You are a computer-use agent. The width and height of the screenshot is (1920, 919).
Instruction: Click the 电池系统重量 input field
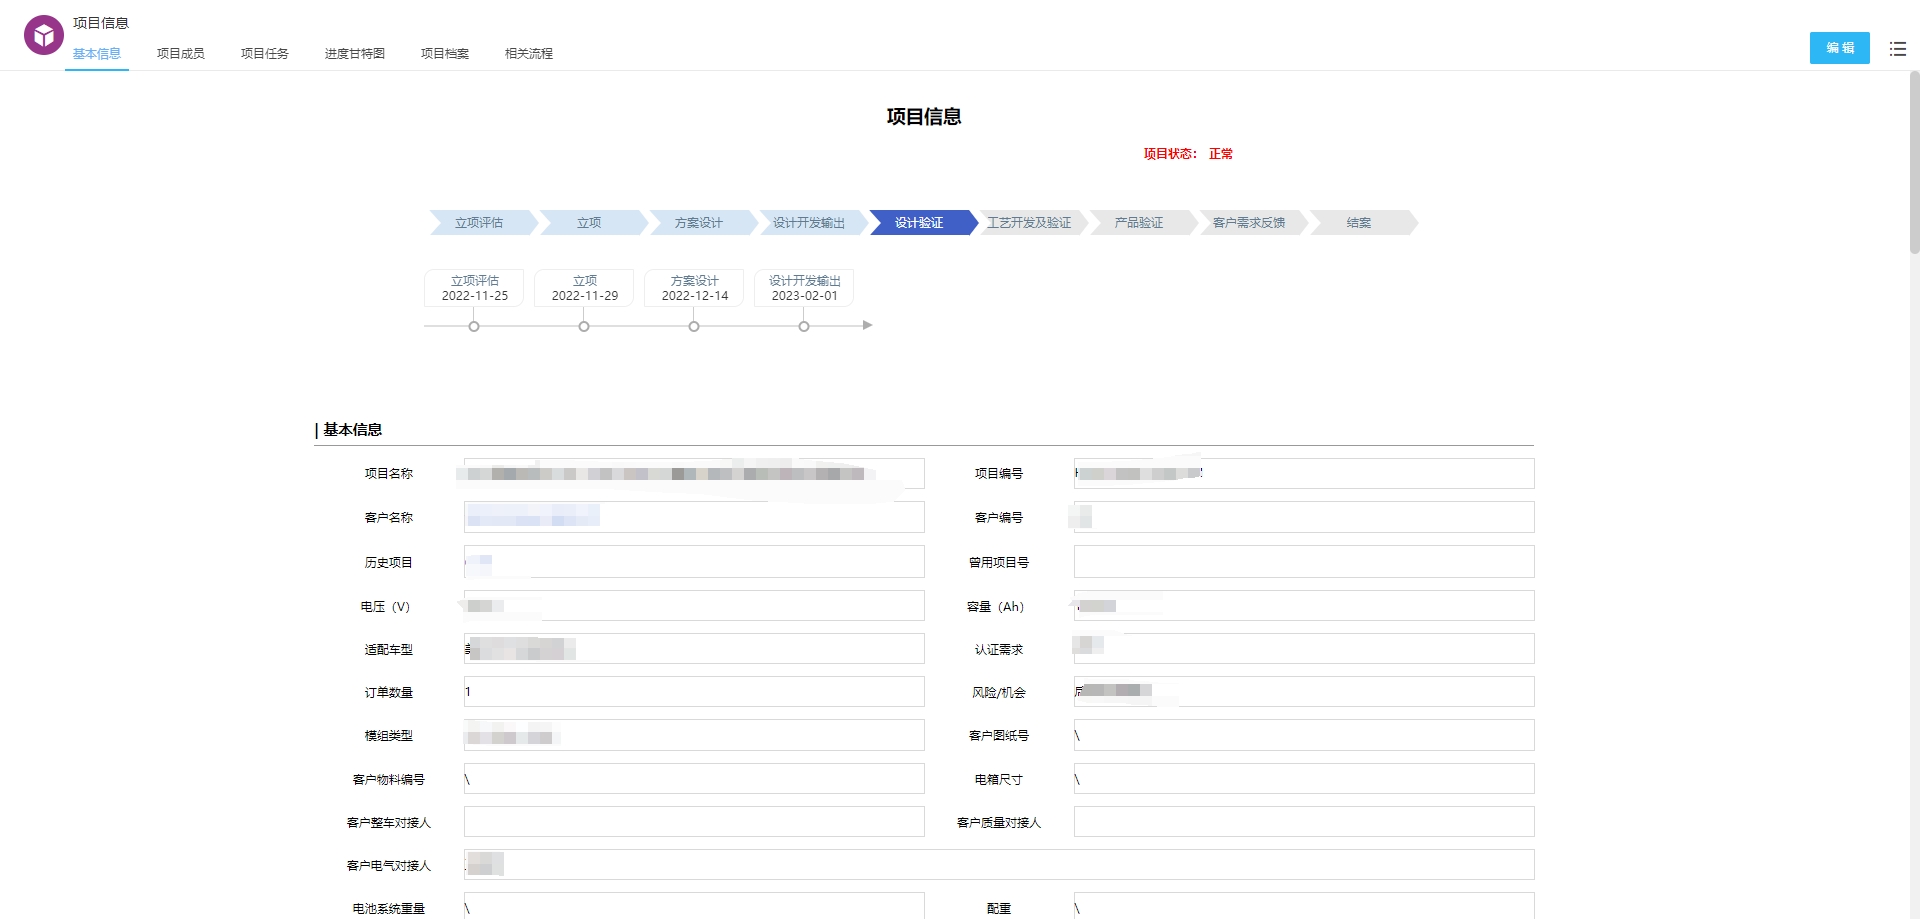tap(694, 906)
